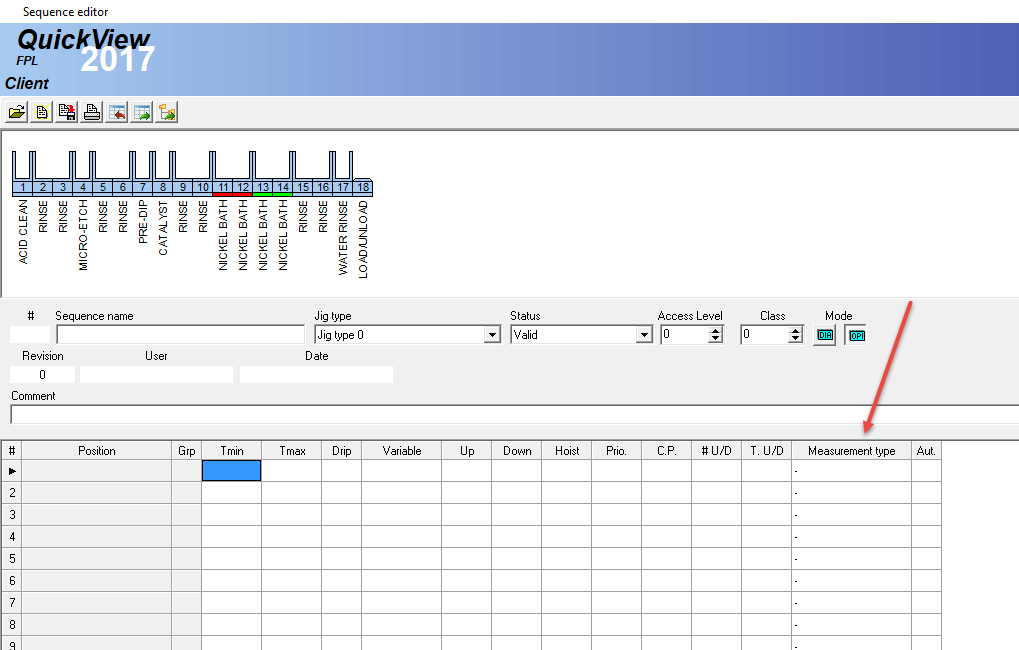1019x650 pixels.
Task: Click the LOAD/UNLOAD station 18
Action: click(x=362, y=187)
